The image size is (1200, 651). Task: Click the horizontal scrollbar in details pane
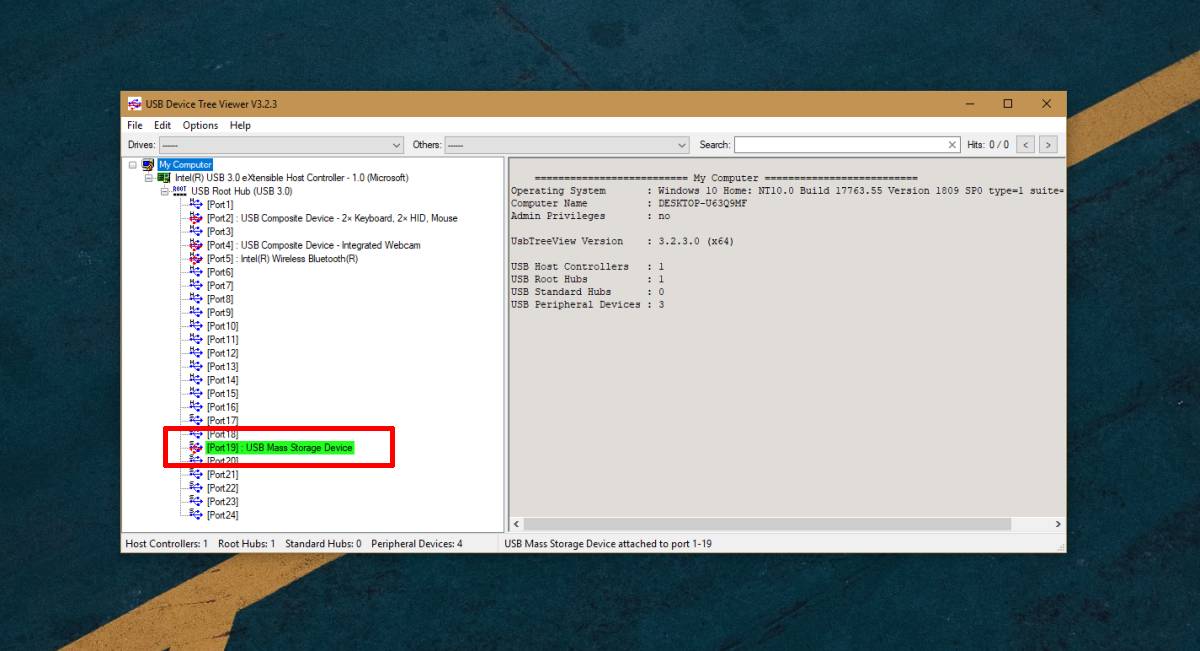767,524
